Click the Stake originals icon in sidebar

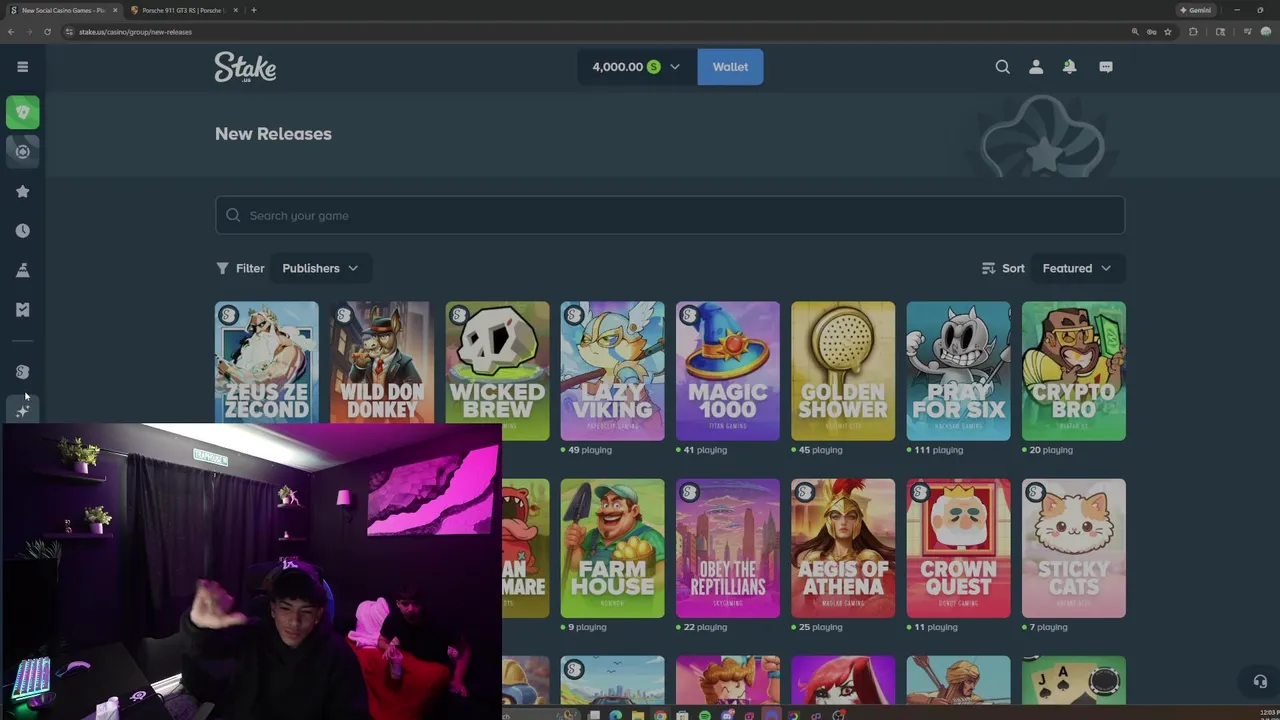point(22,372)
